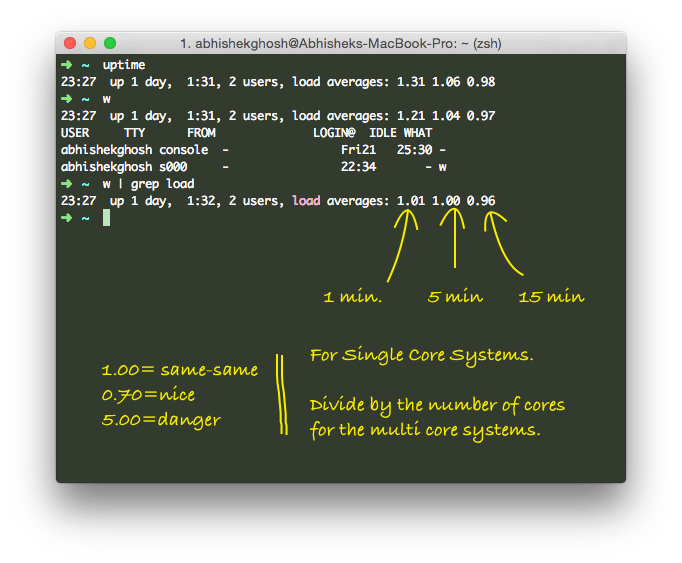Click load average value 1.00
This screenshot has width=682, height=563.
click(x=446, y=201)
